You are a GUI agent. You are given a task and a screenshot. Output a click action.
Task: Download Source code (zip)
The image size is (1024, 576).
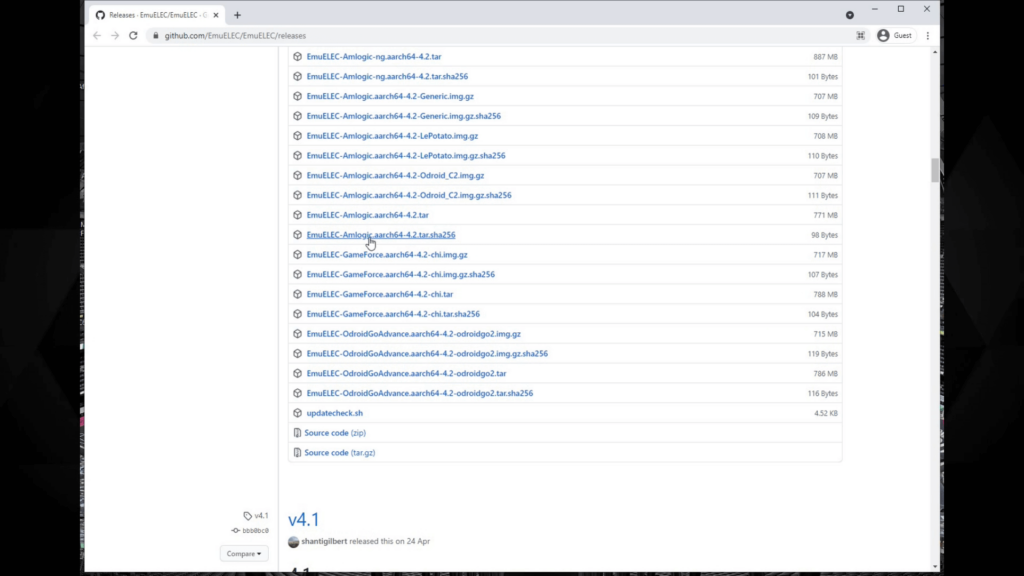(335, 433)
